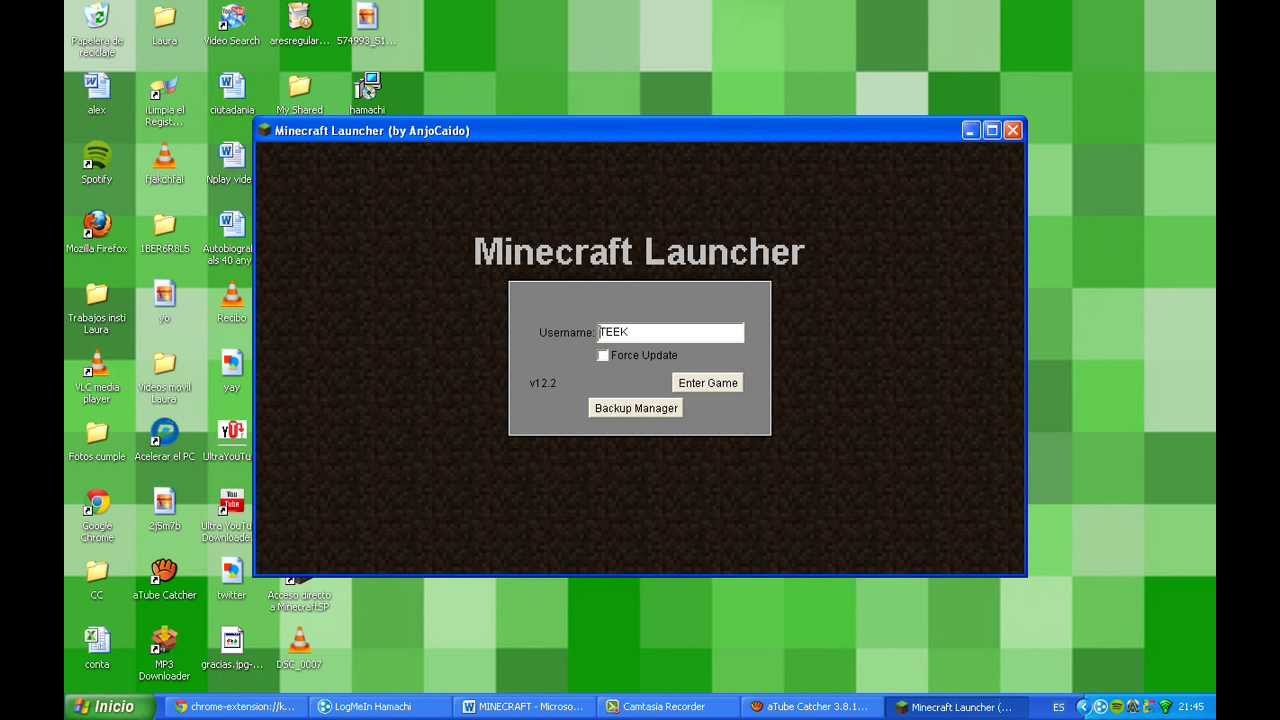Screen dimensions: 1280x720
Task: Expand hidden tray icons arrow
Action: pyautogui.click(x=1082, y=707)
